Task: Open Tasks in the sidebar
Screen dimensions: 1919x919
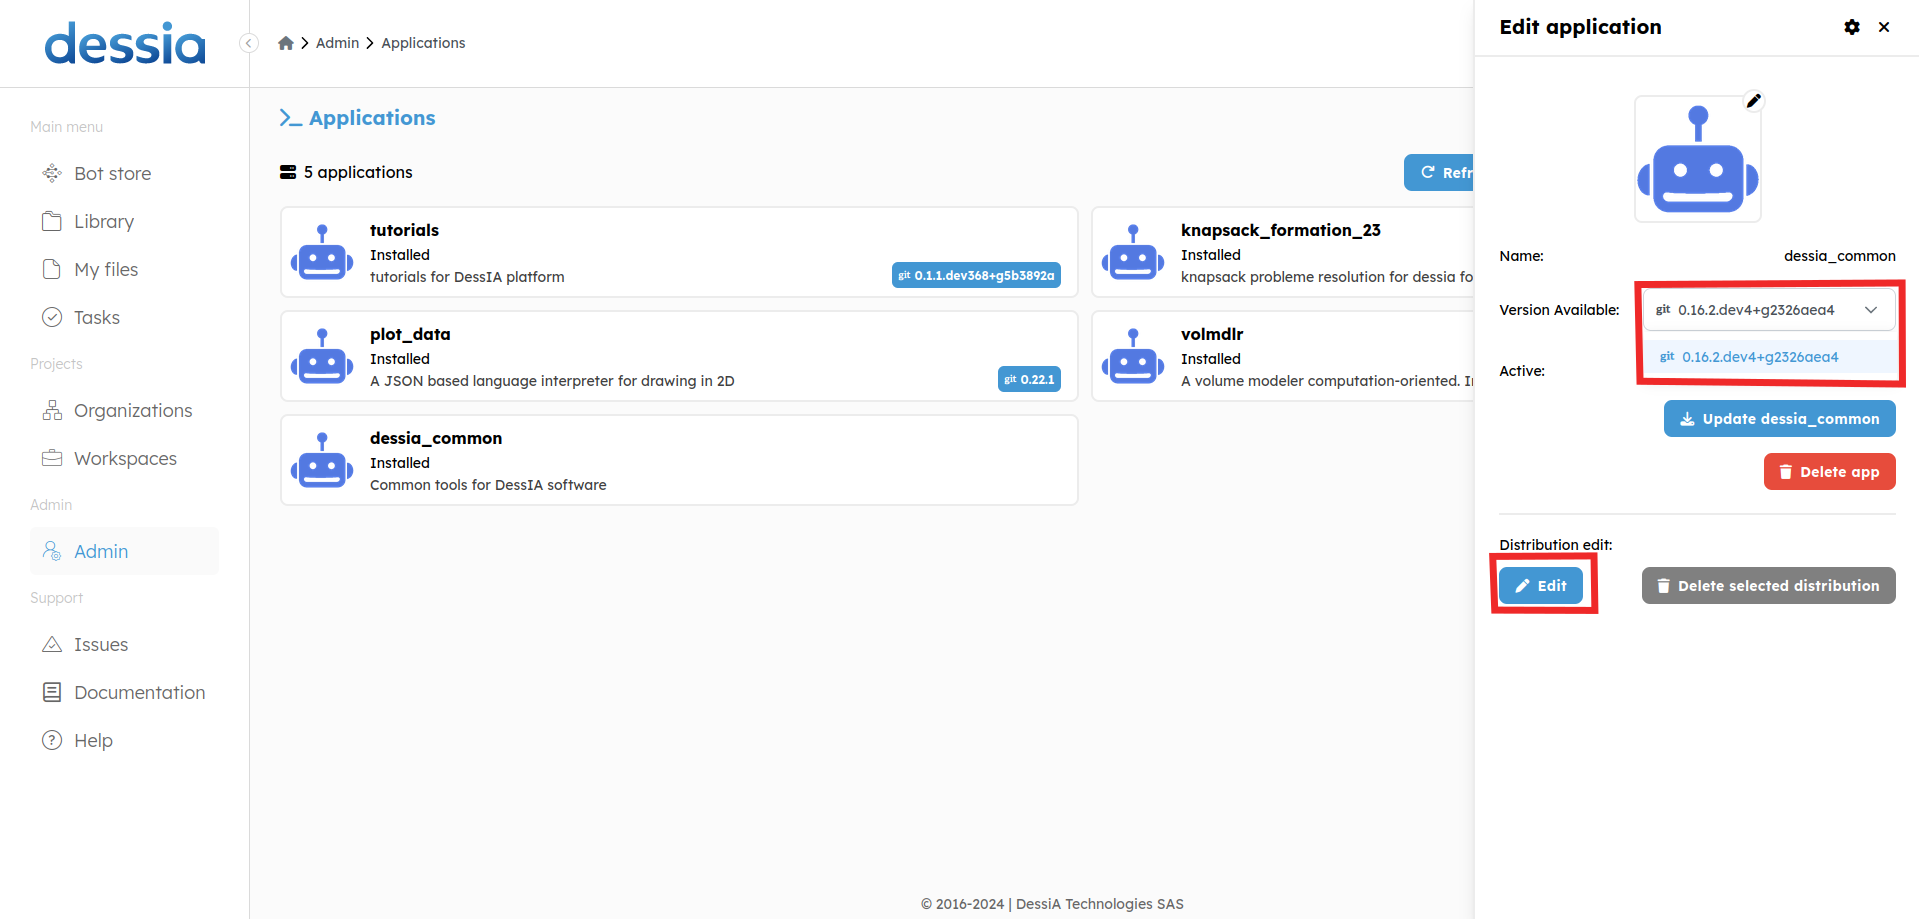Action: pyautogui.click(x=124, y=317)
